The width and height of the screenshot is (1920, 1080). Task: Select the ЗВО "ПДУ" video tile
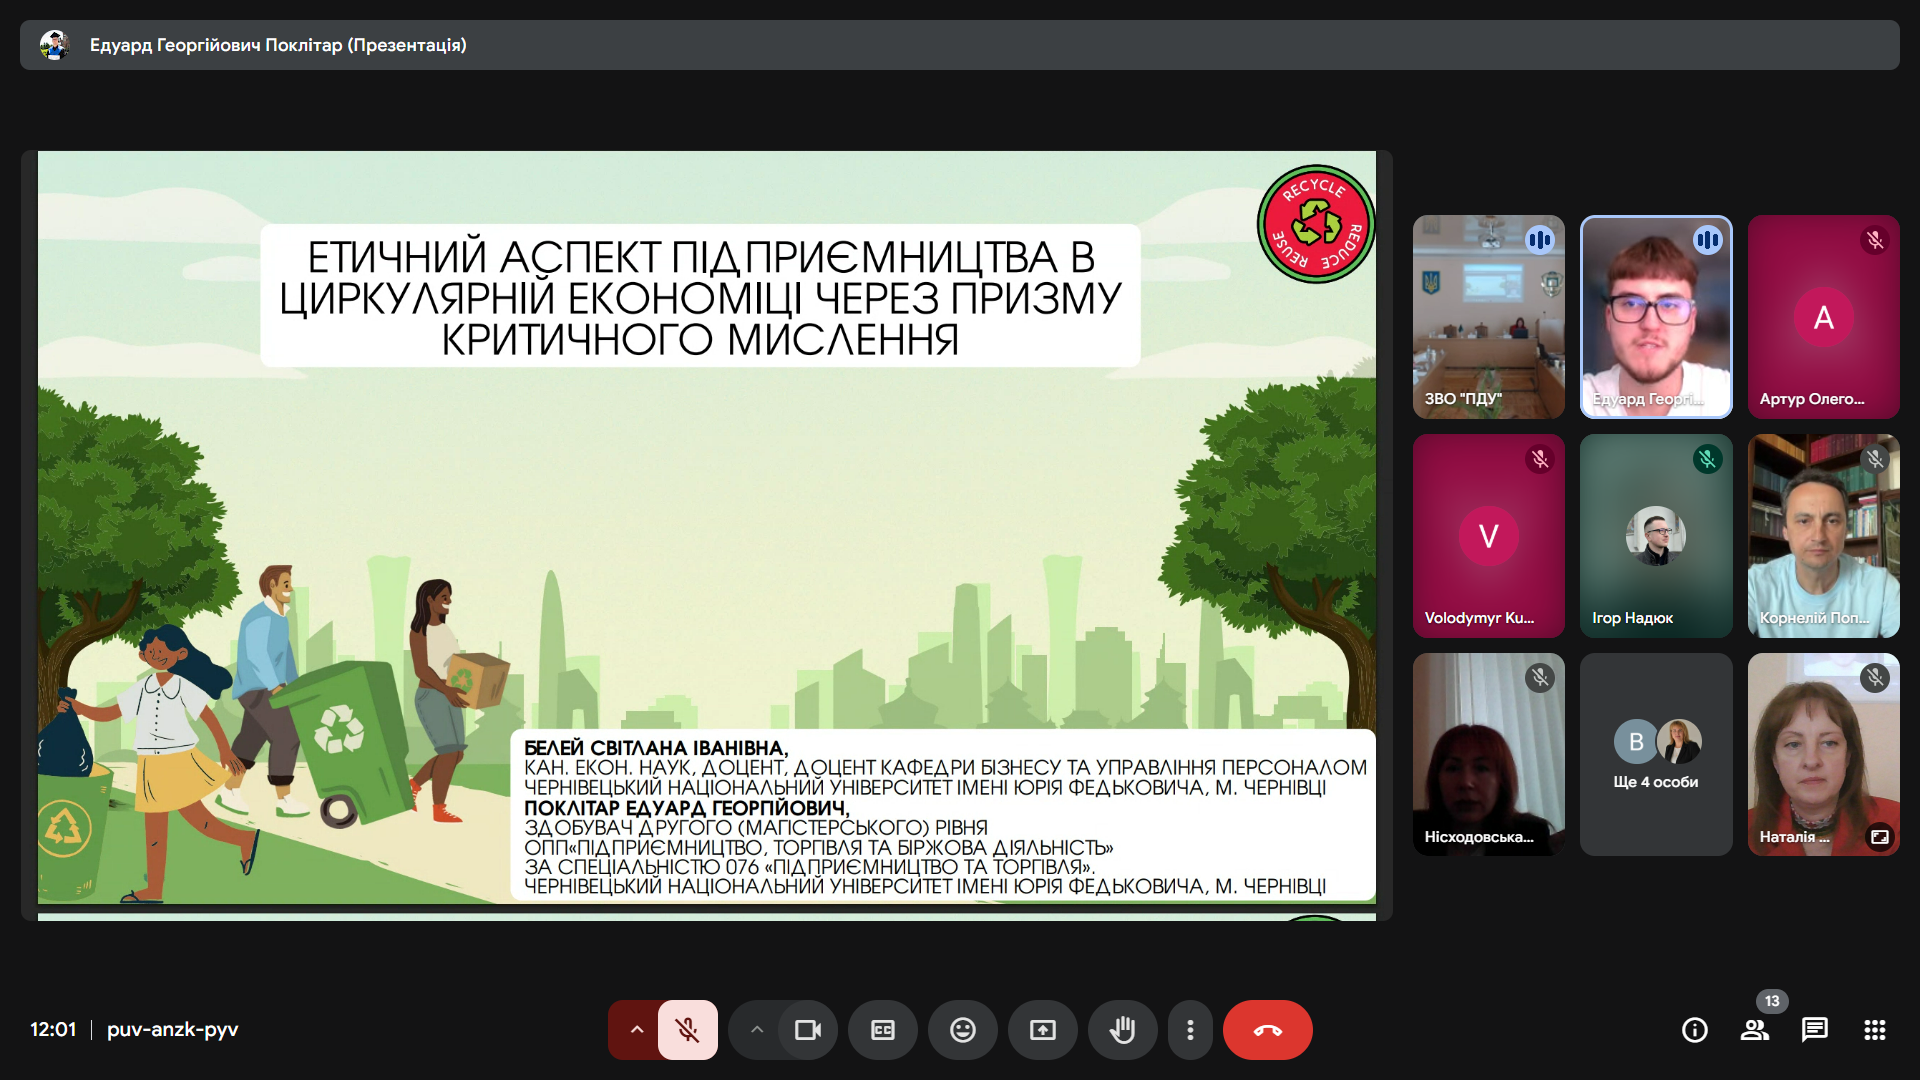click(x=1487, y=317)
